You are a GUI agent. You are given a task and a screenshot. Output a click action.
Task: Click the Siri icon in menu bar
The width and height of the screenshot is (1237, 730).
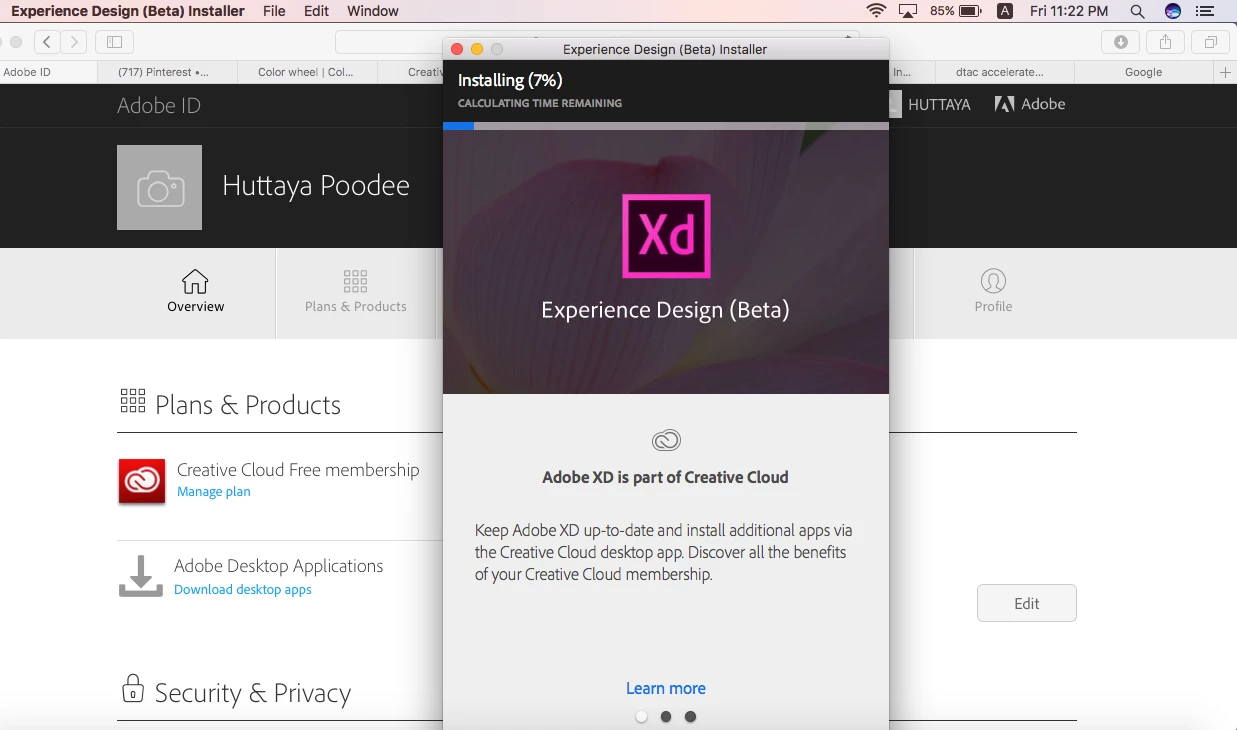click(1173, 11)
